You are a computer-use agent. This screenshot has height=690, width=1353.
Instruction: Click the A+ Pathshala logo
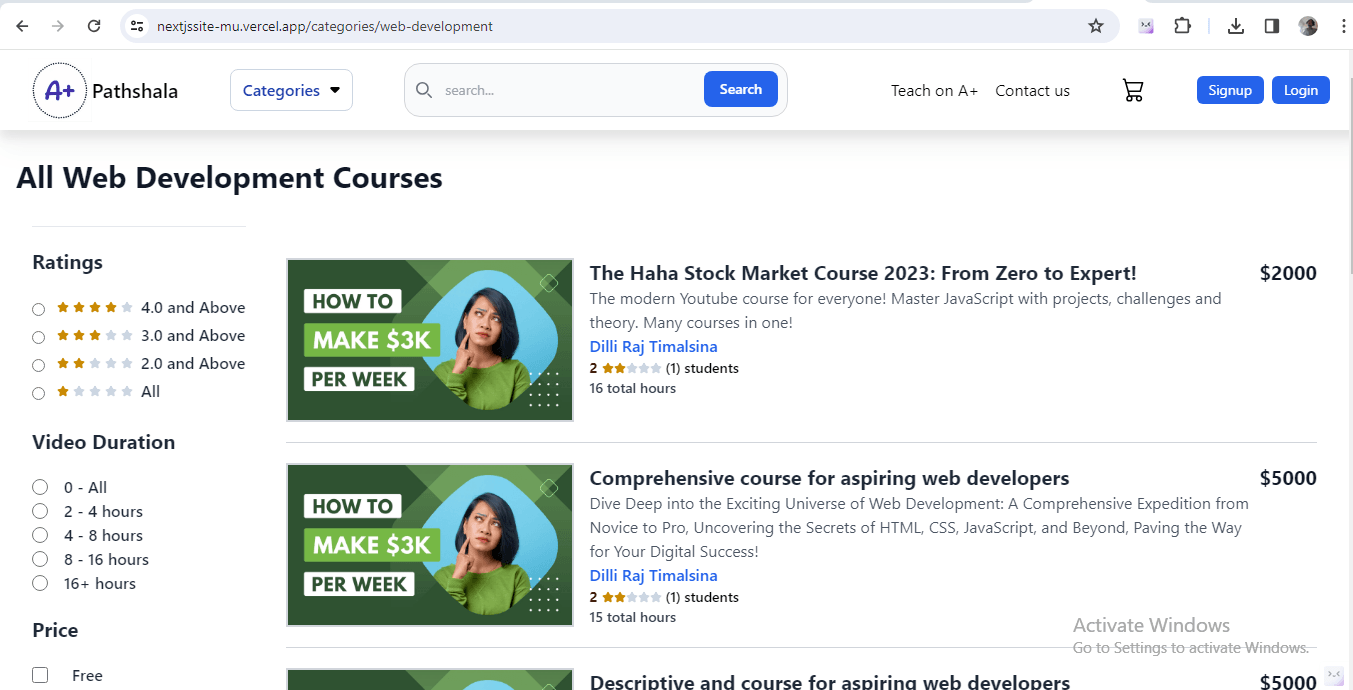coord(60,91)
